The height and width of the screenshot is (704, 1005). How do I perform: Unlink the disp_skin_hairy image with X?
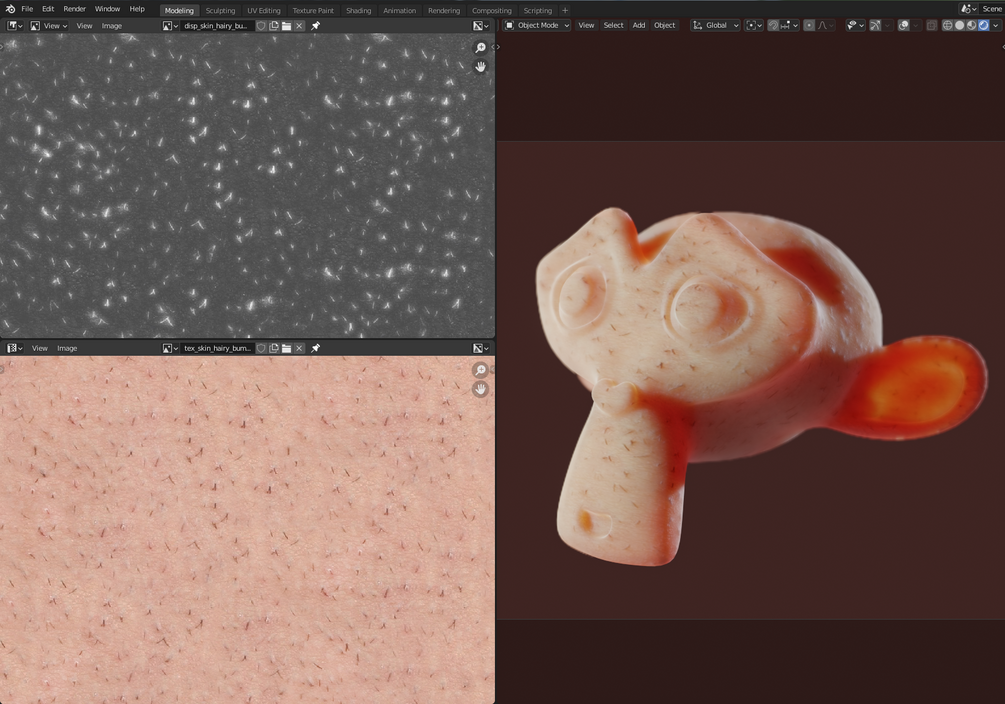[299, 26]
